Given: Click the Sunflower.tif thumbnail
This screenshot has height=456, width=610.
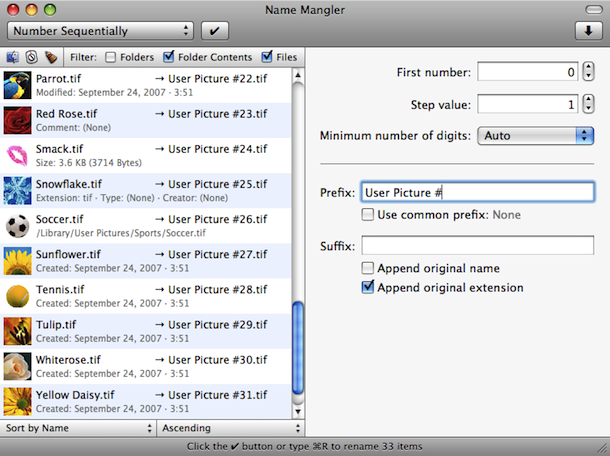Looking at the screenshot, I should click(x=18, y=261).
